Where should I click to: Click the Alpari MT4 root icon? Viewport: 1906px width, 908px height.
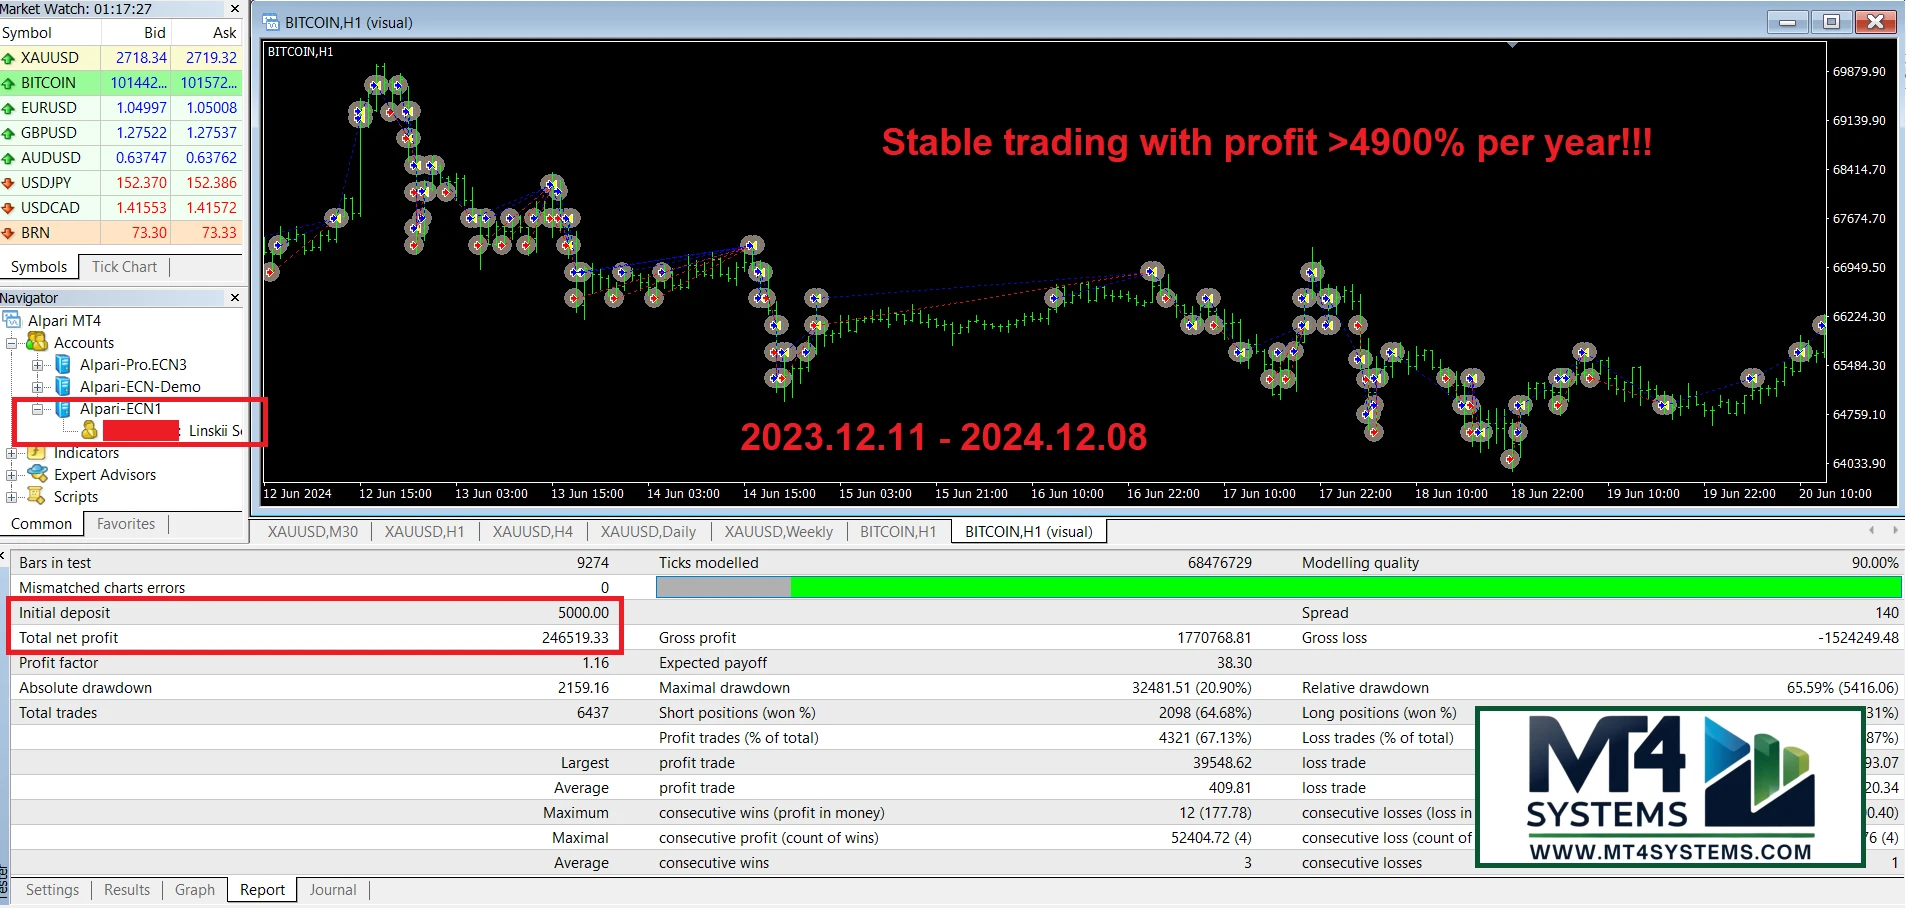tap(12, 320)
